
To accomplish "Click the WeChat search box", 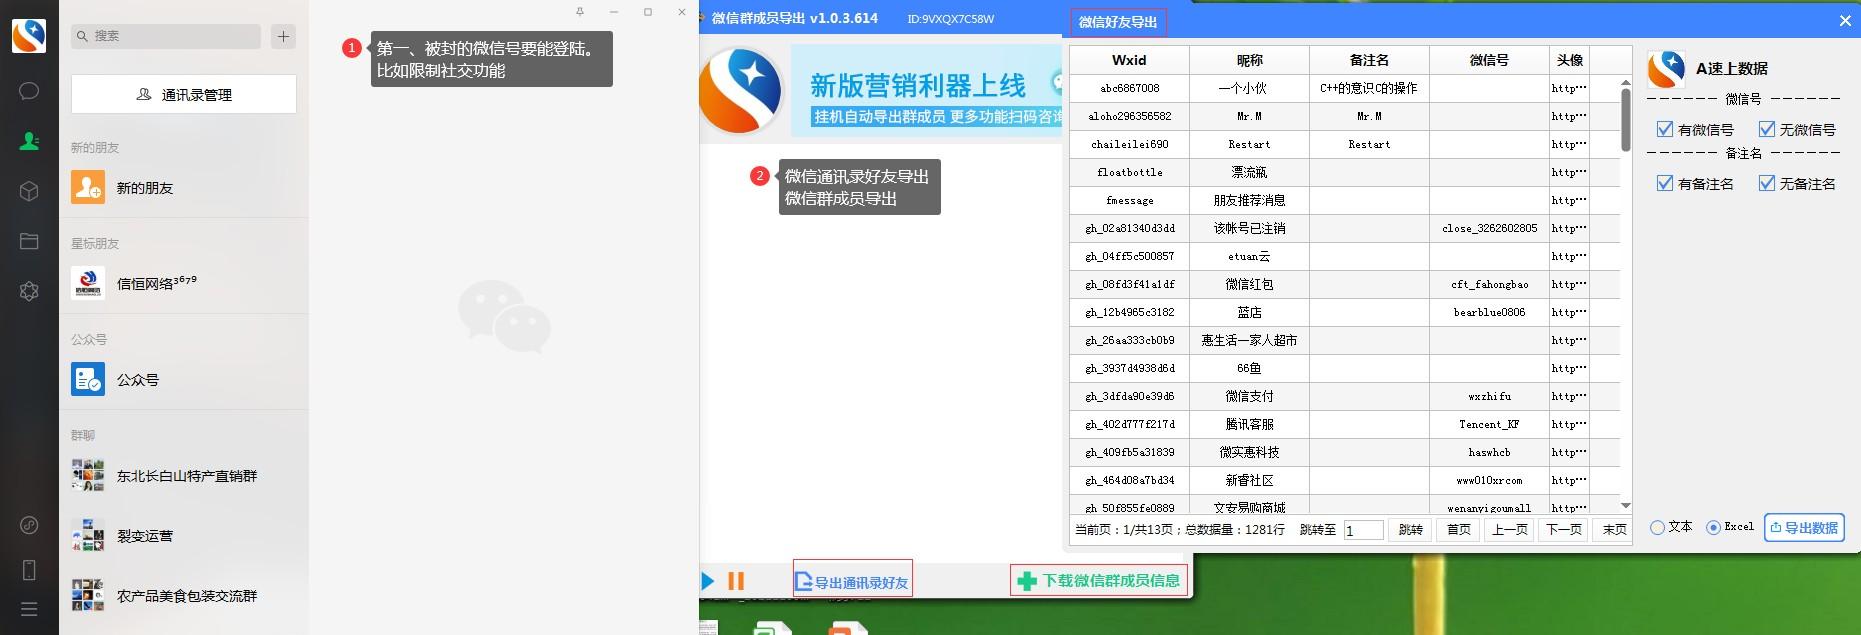I will (x=166, y=36).
